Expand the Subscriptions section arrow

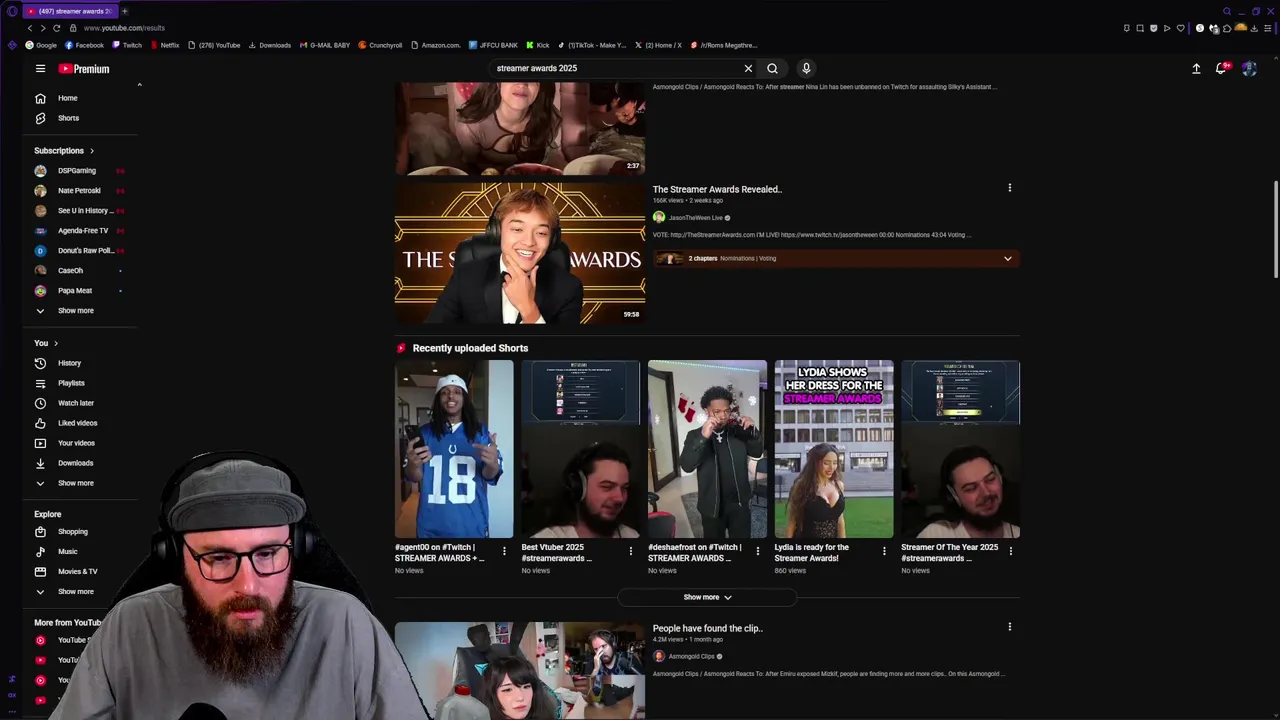(x=92, y=151)
